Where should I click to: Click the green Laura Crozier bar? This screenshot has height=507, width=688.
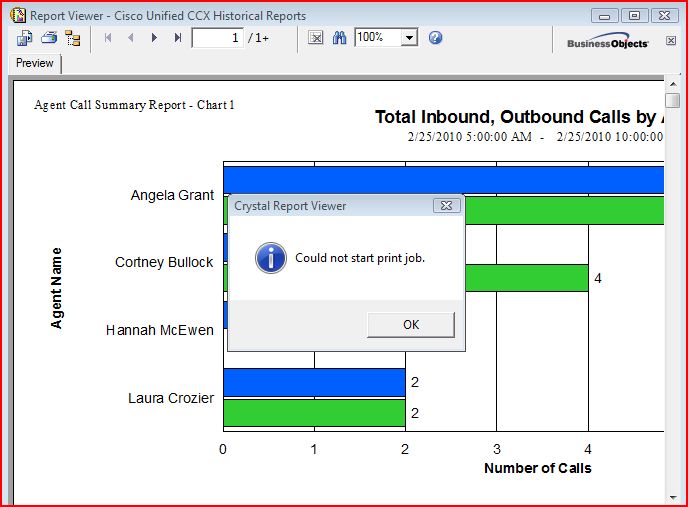pos(314,413)
